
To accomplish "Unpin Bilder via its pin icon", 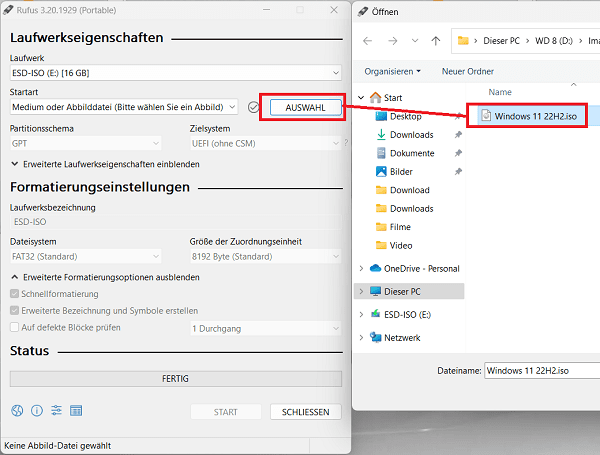I will [x=458, y=171].
